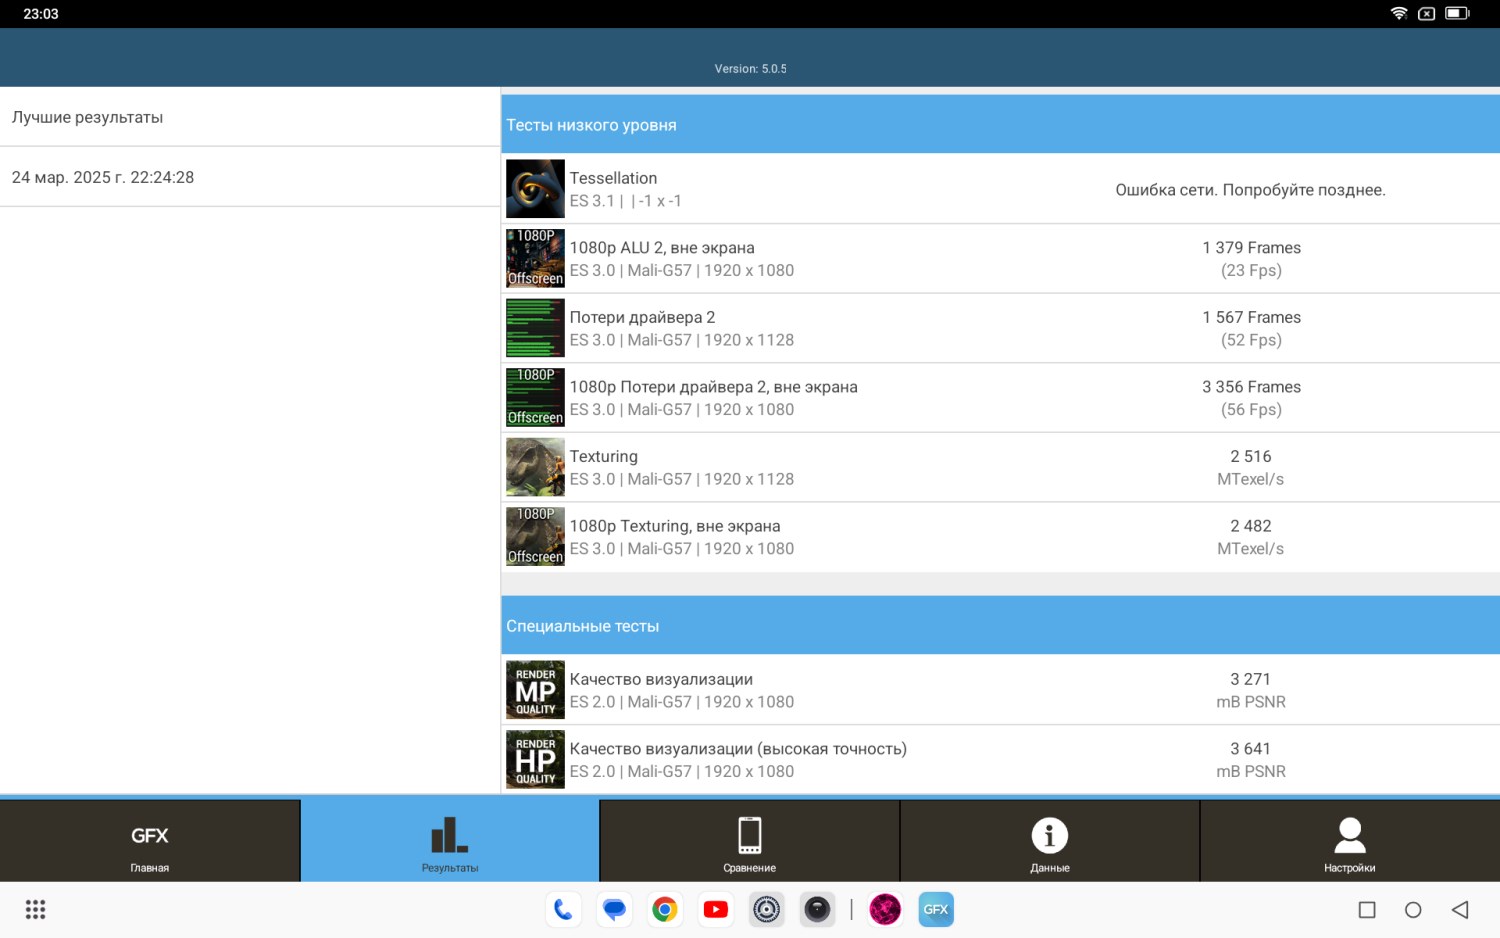Screen dimensions: 1500x938
Task: Tap the 1080p Потери драйвера 2, вне экрана title
Action: [x=714, y=387]
